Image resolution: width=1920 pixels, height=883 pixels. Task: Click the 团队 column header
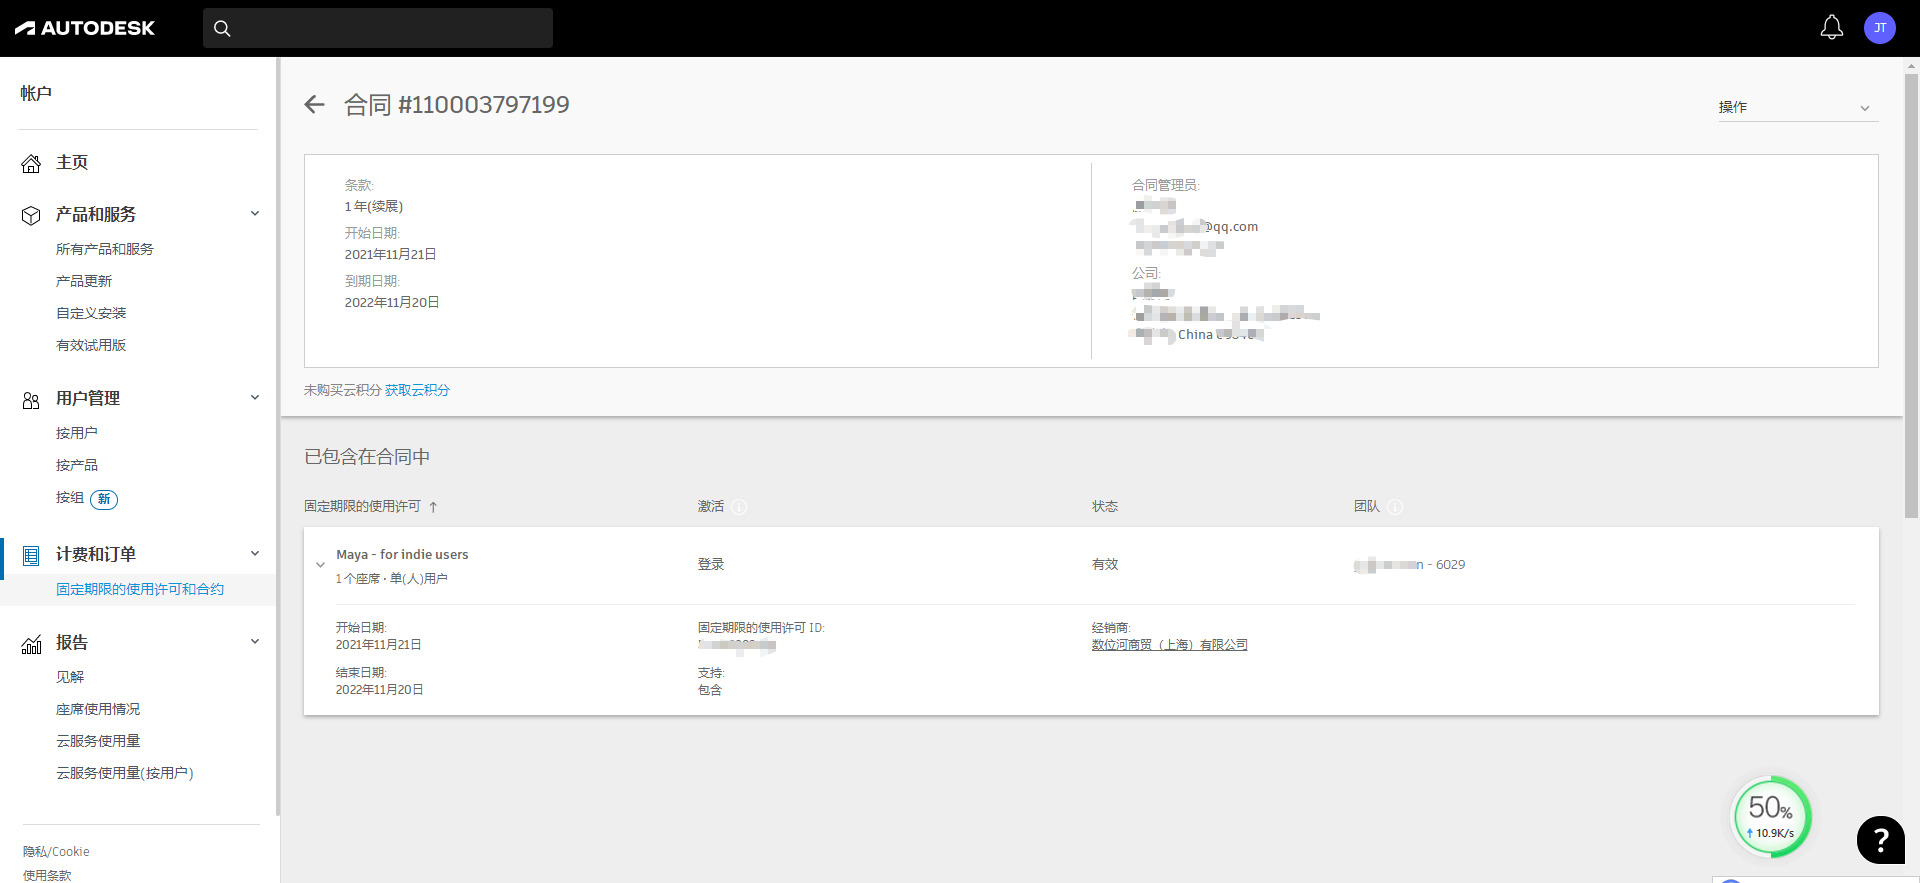pos(1366,507)
